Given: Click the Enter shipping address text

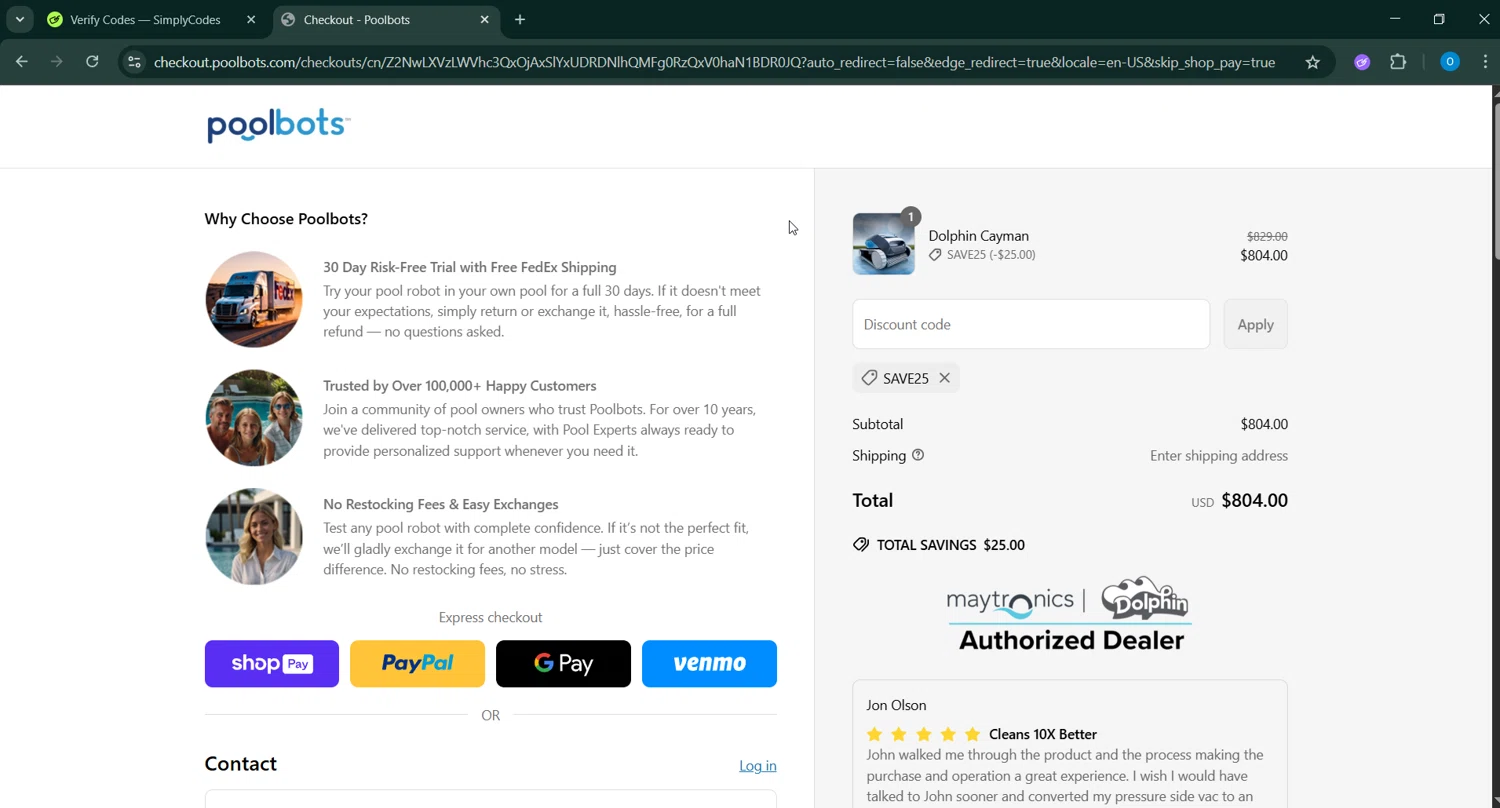Looking at the screenshot, I should [x=1219, y=456].
